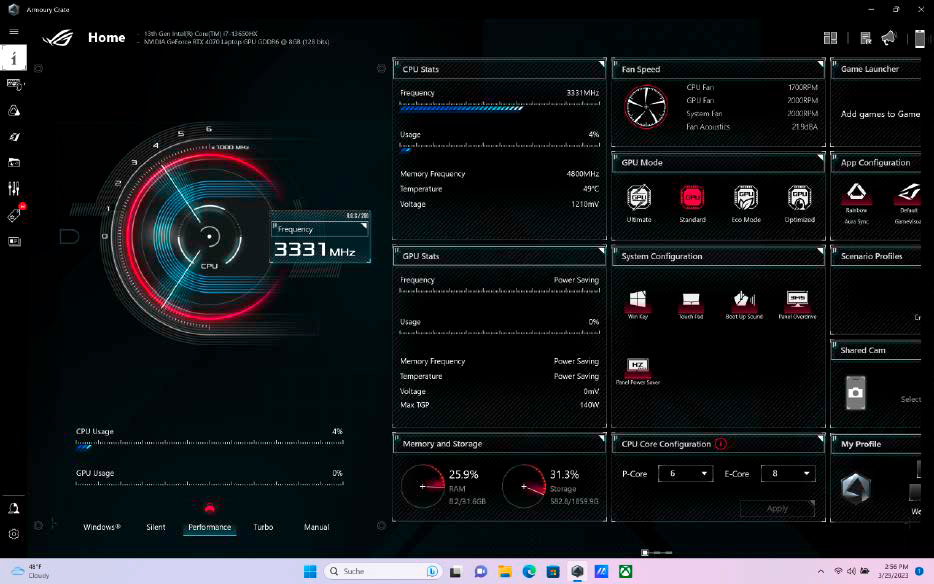934x584 pixels.
Task: Click the Fan Speed dial icon
Action: [645, 107]
